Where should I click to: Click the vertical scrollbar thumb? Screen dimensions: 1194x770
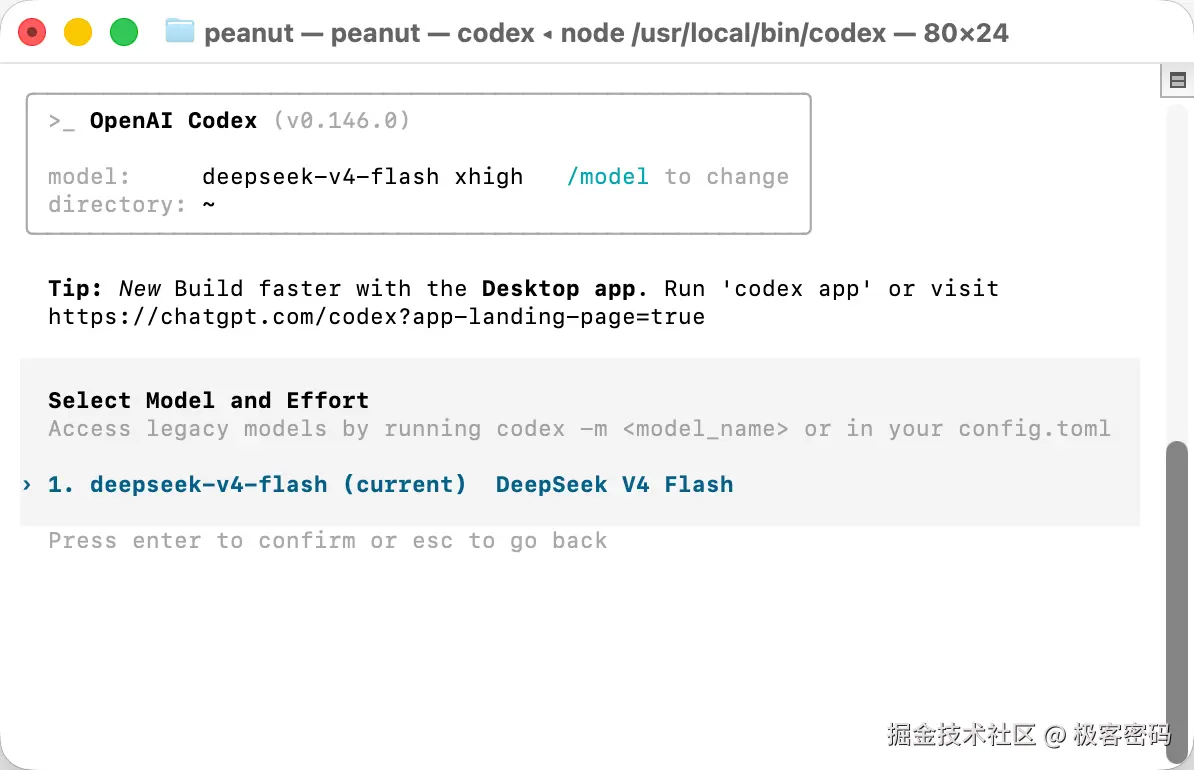tap(1177, 602)
